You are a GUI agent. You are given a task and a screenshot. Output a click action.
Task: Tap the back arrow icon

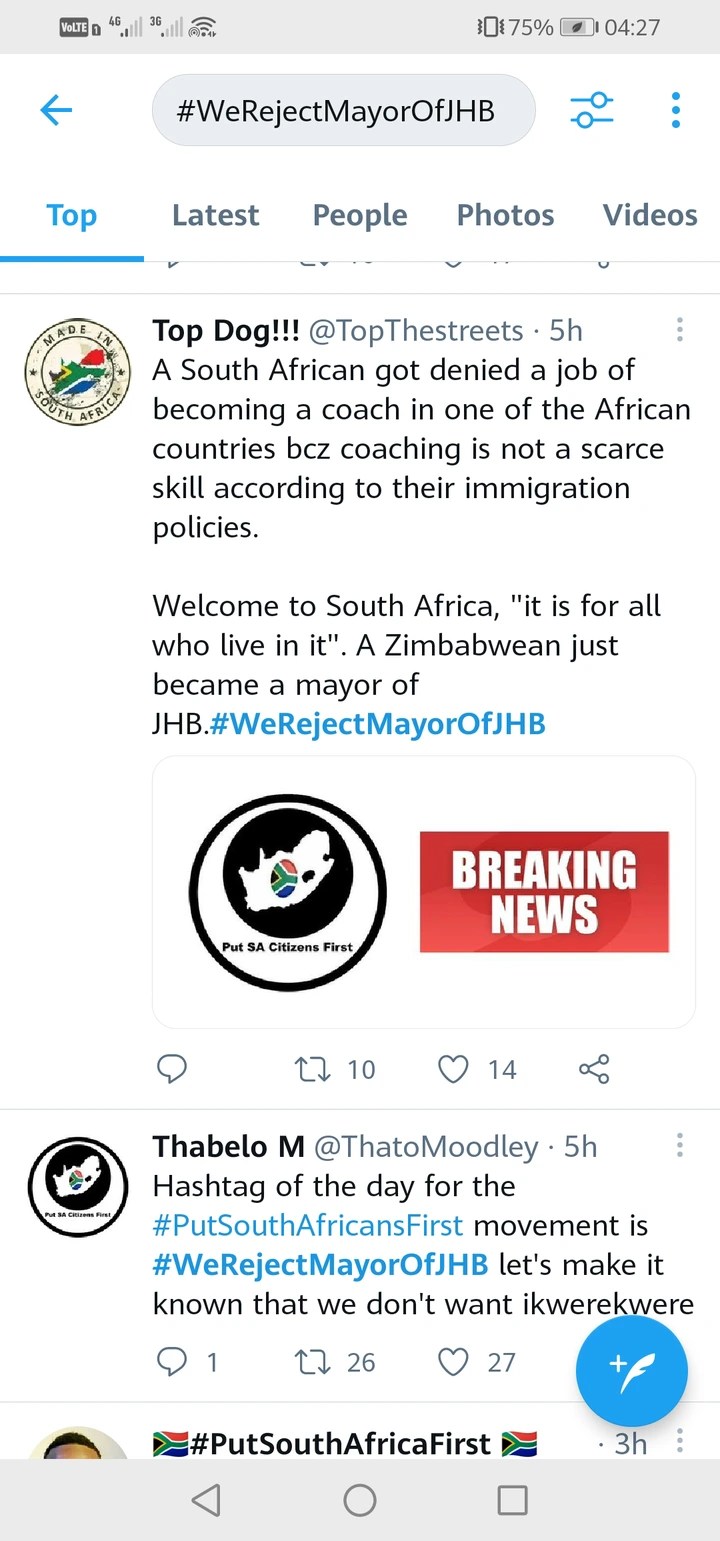[57, 110]
